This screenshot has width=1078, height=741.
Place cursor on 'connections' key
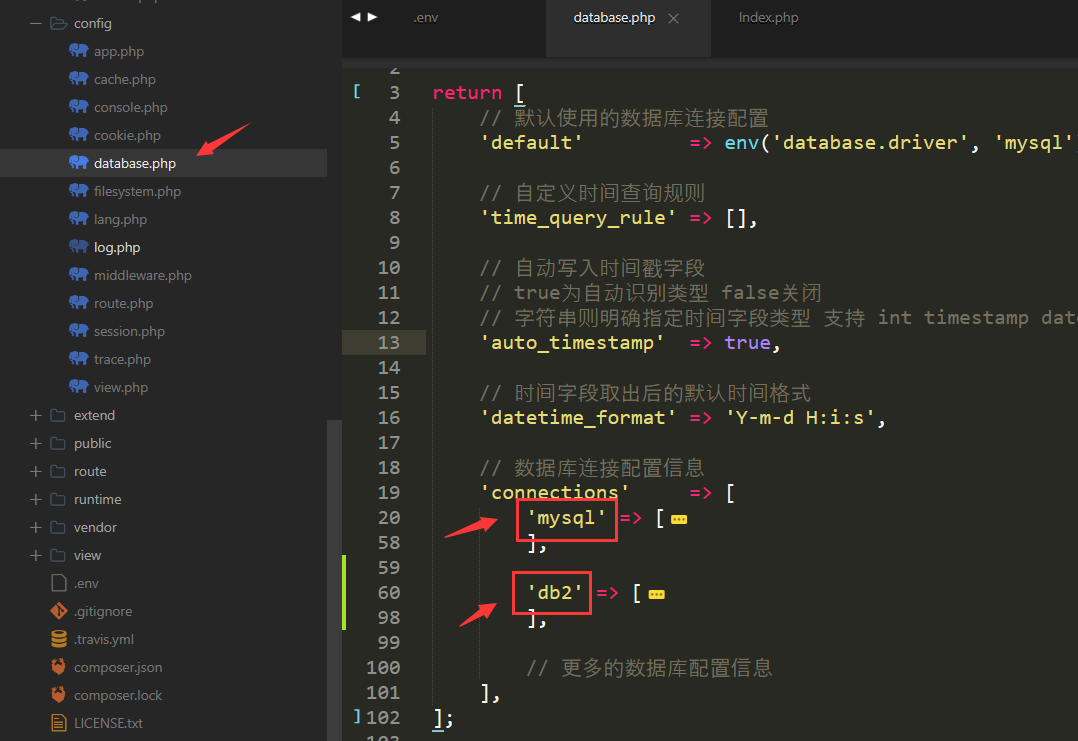tap(554, 492)
